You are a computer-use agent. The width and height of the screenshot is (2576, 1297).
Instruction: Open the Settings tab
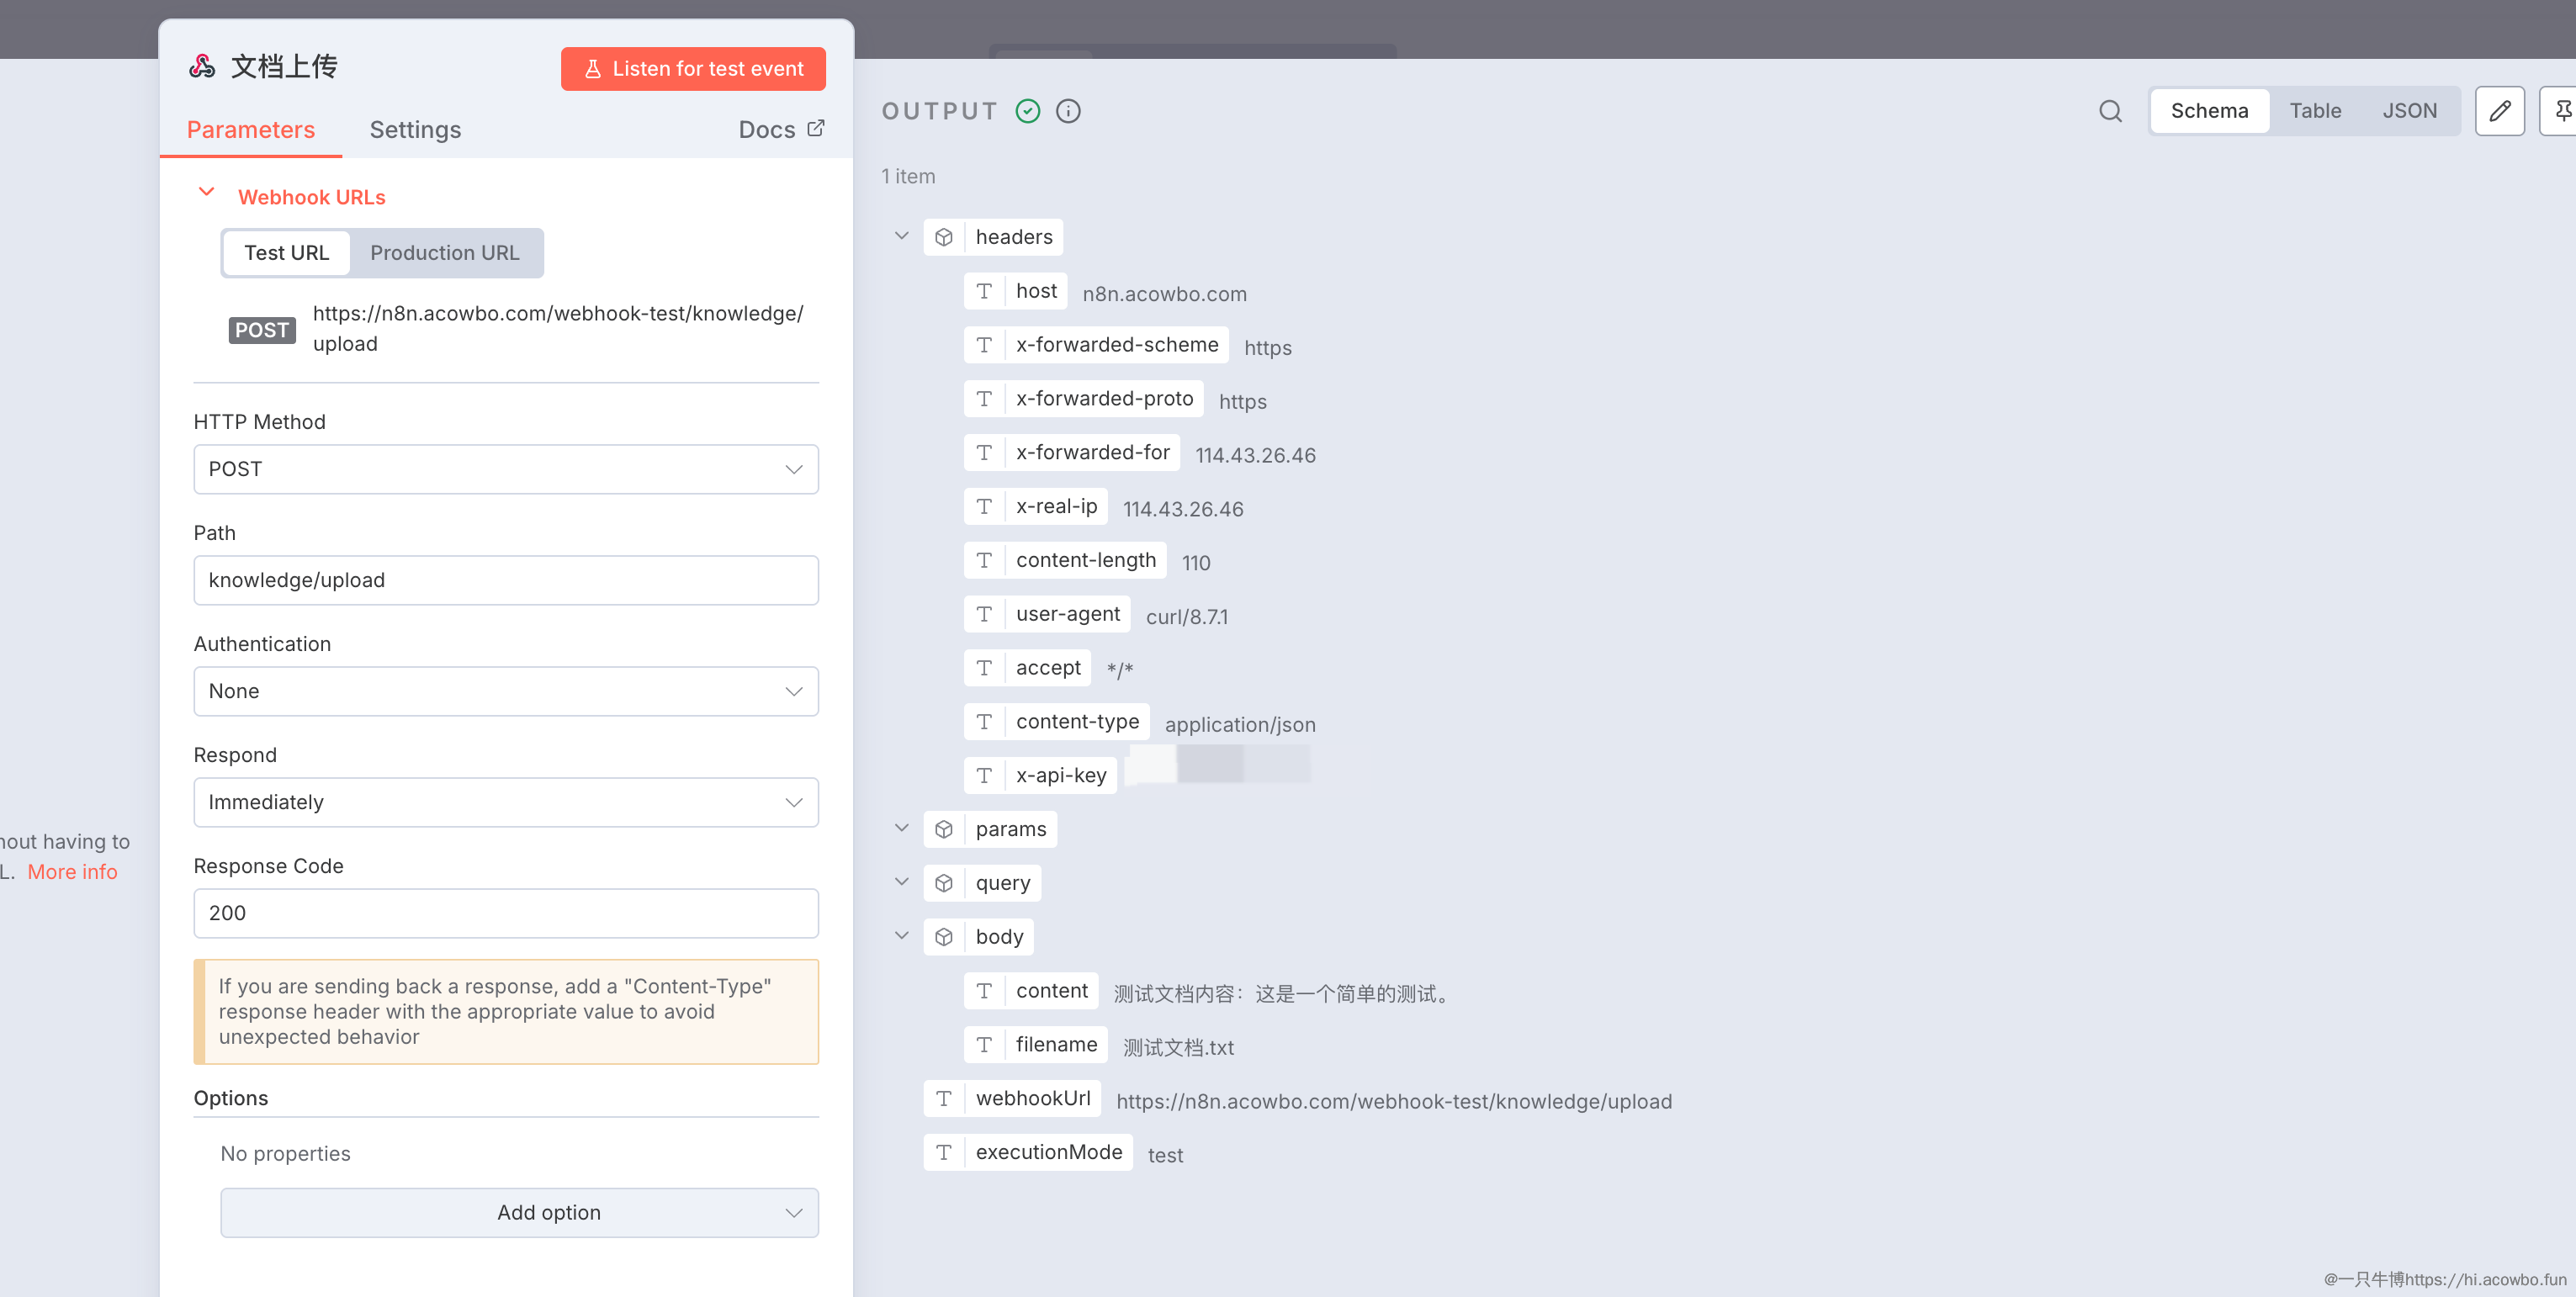click(x=415, y=130)
